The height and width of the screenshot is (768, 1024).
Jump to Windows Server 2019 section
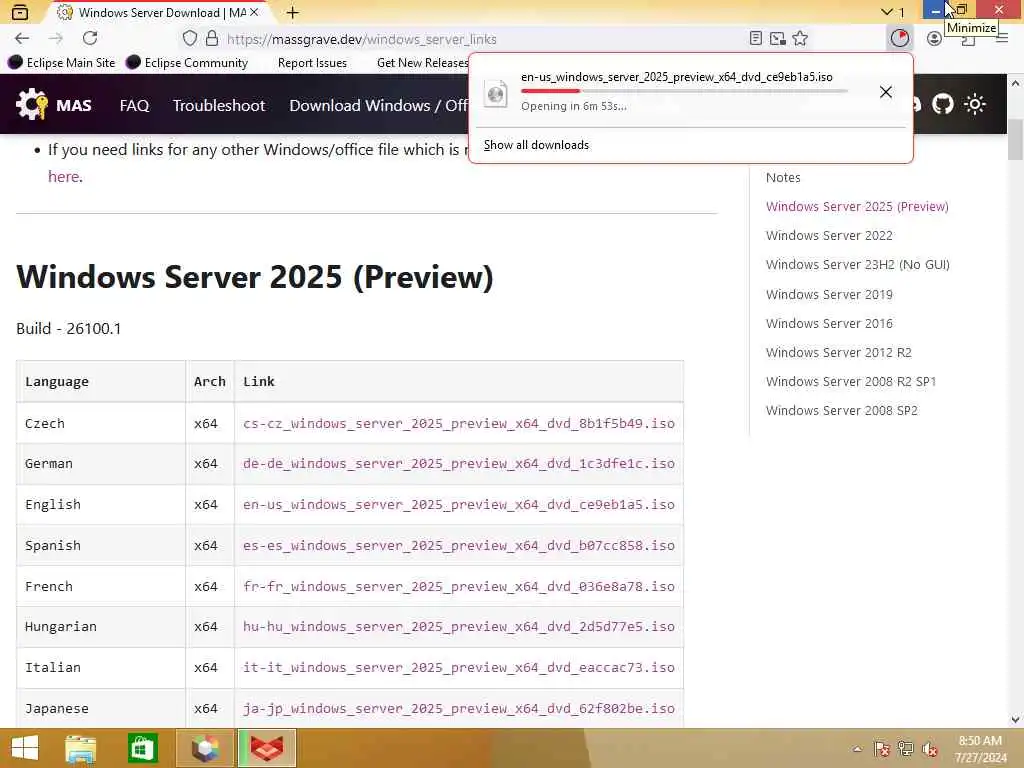pos(829,295)
